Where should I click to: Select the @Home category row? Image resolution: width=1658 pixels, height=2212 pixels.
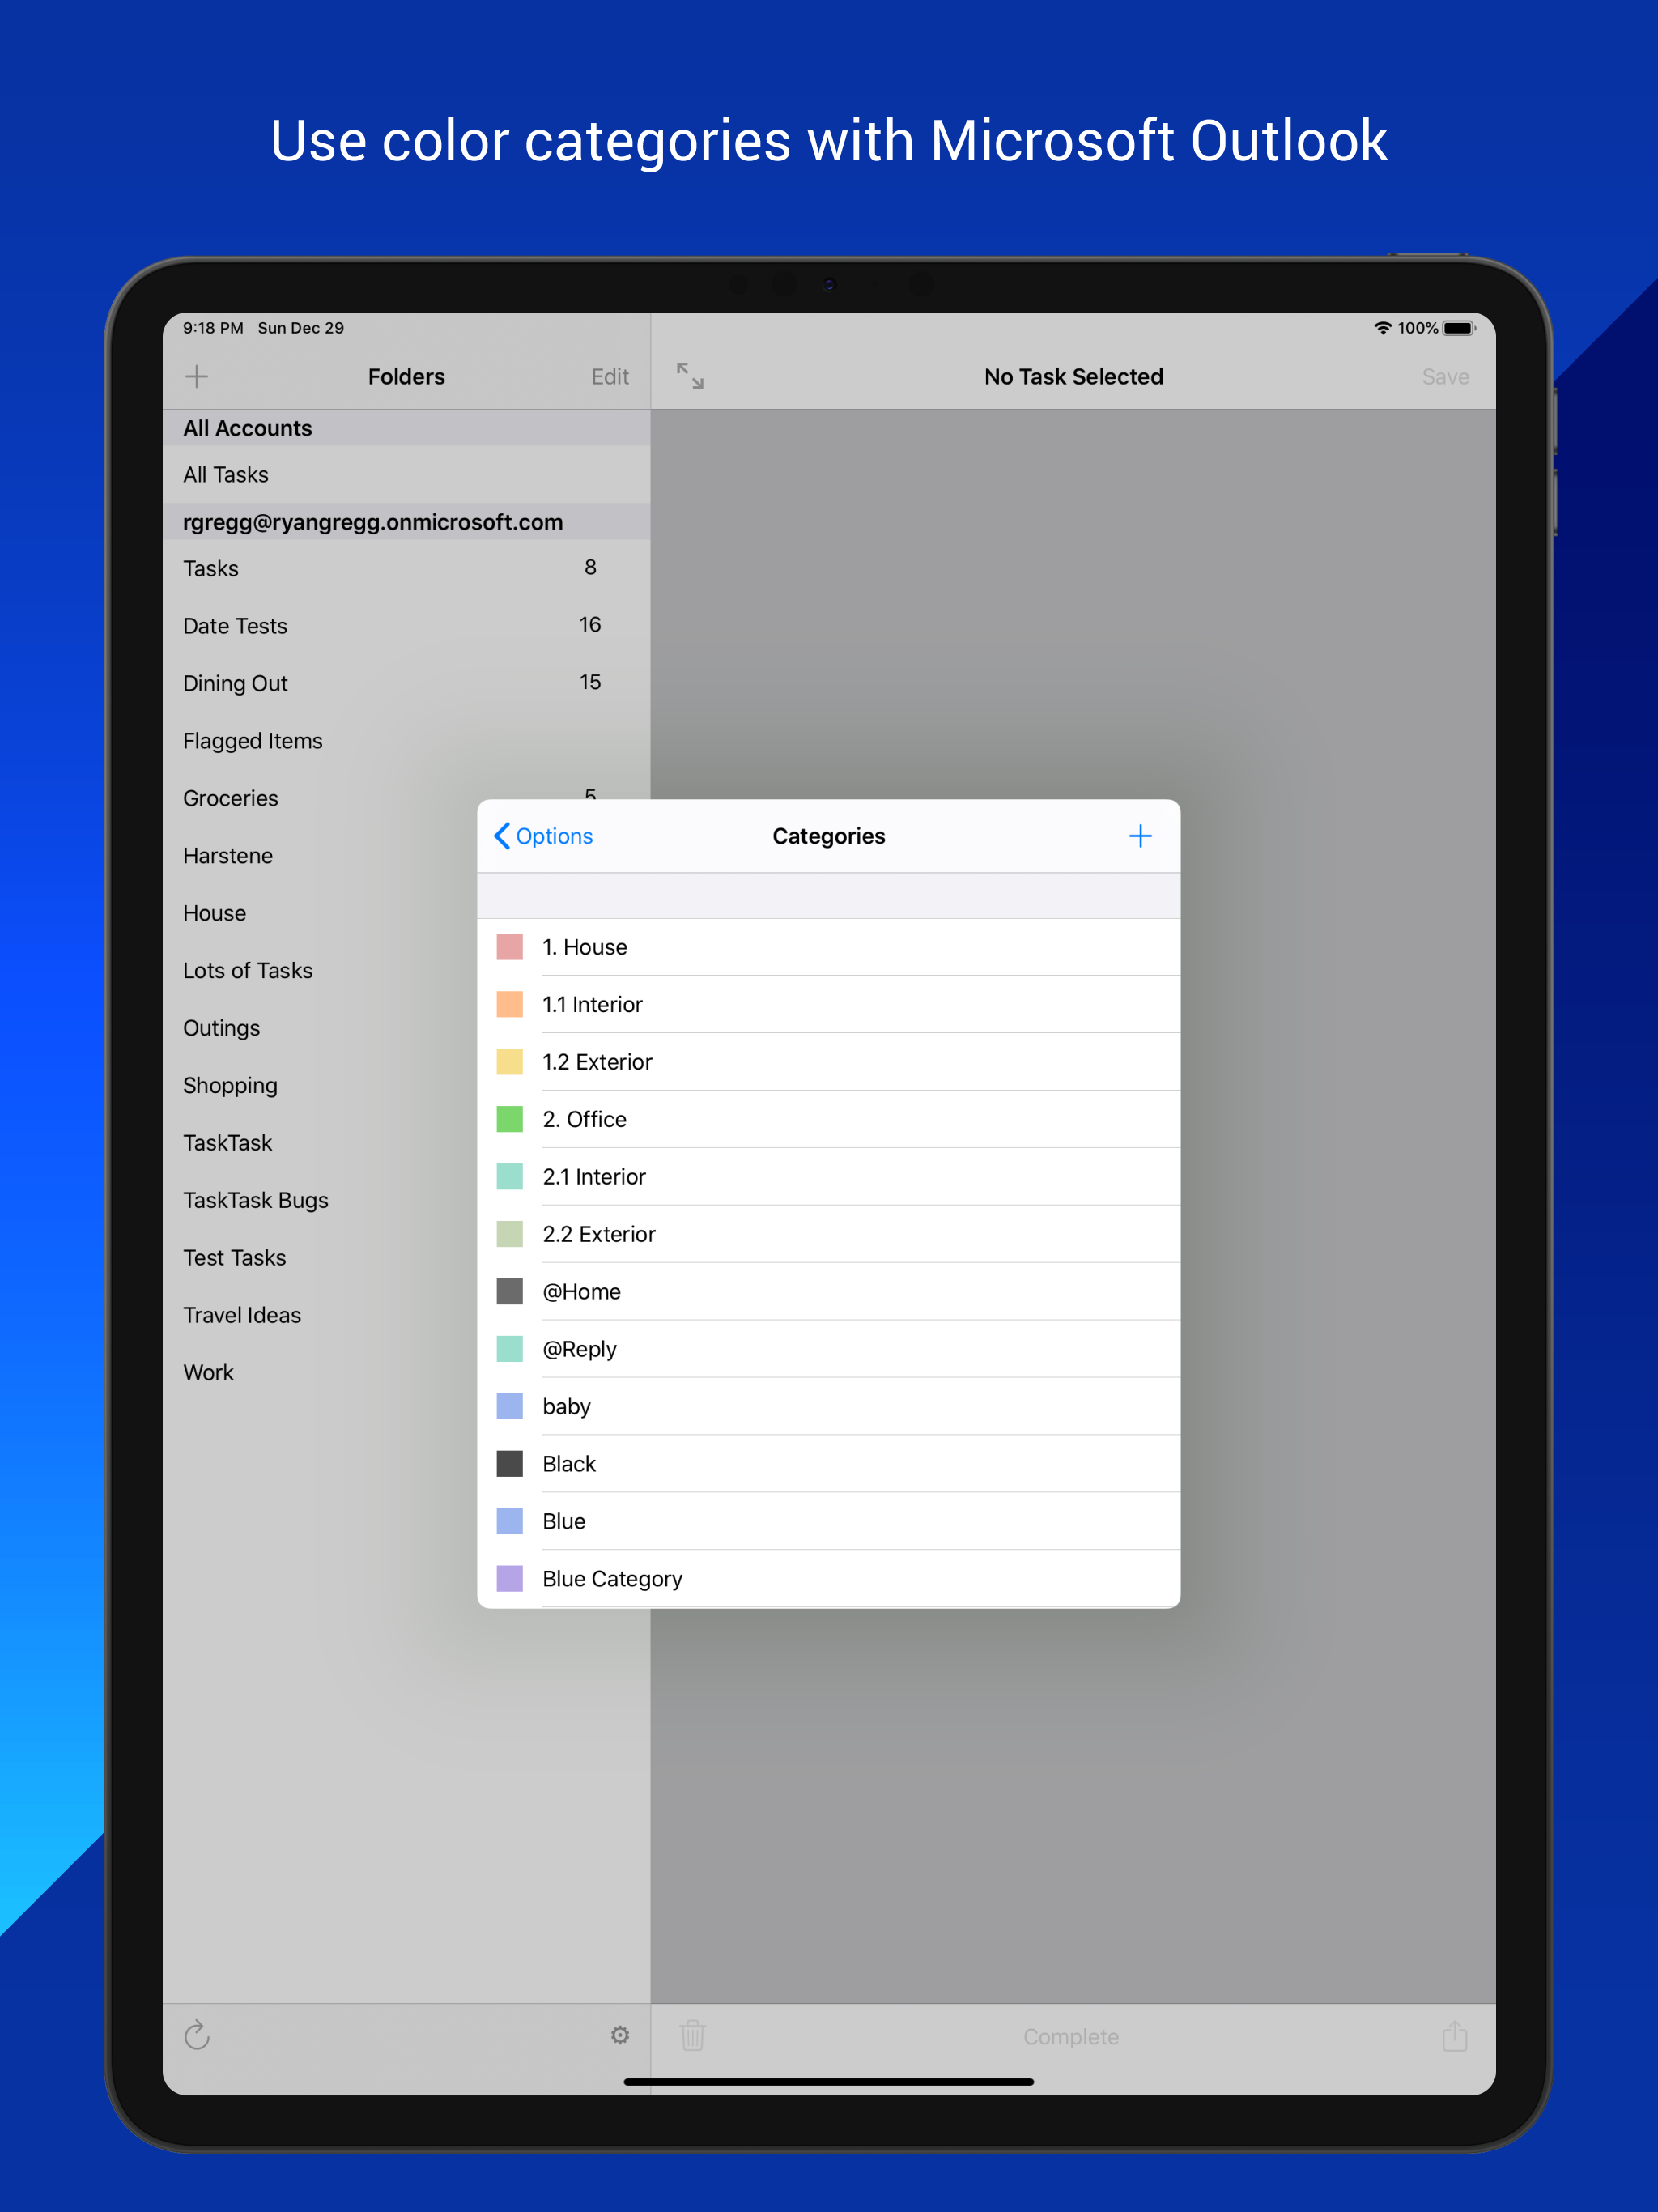pos(582,1291)
